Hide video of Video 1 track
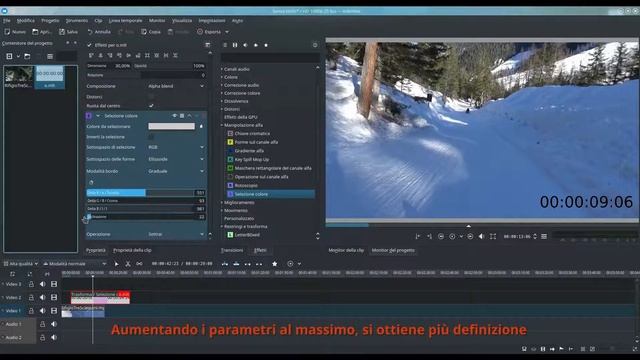This screenshot has height=360, width=640. (54, 311)
